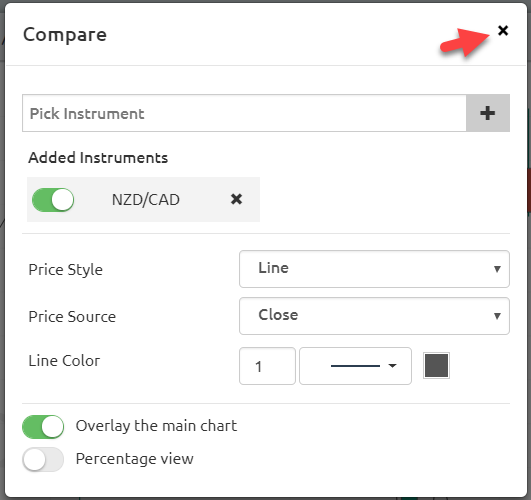Click the Price Style dropdown arrow
The height and width of the screenshot is (500, 531).
497,269
